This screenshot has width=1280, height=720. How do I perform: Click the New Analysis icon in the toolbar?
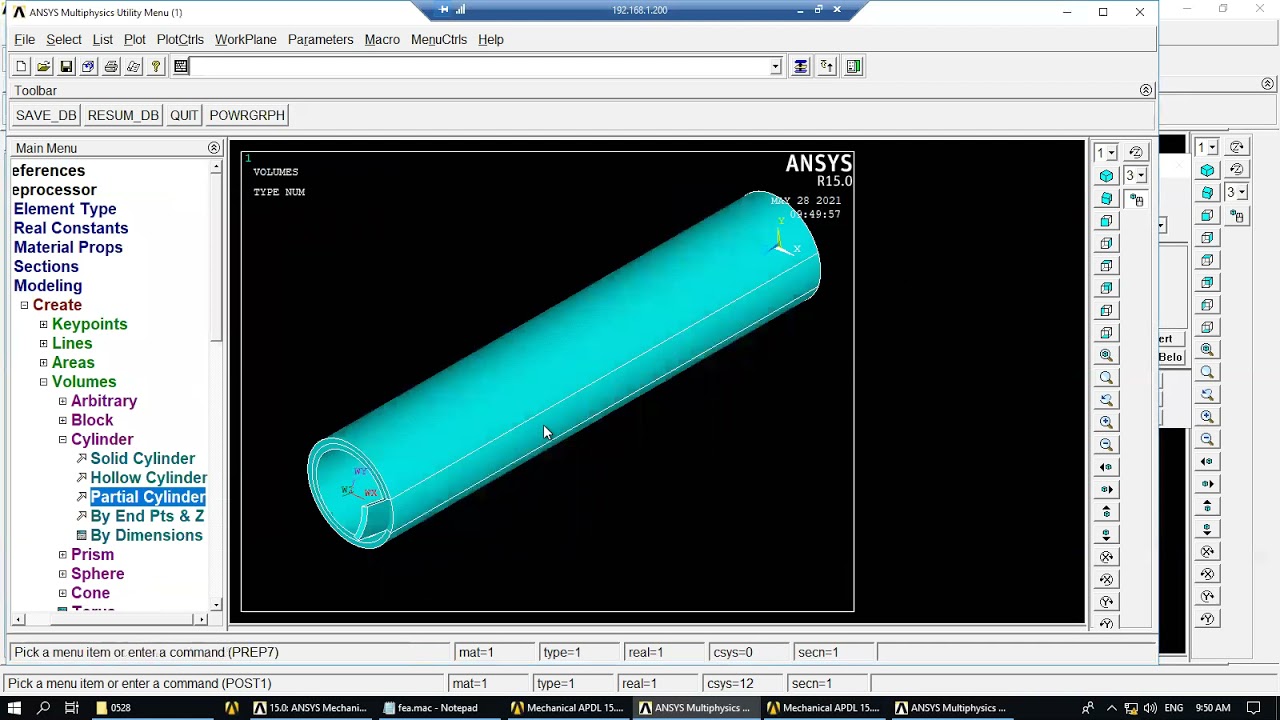[x=21, y=67]
